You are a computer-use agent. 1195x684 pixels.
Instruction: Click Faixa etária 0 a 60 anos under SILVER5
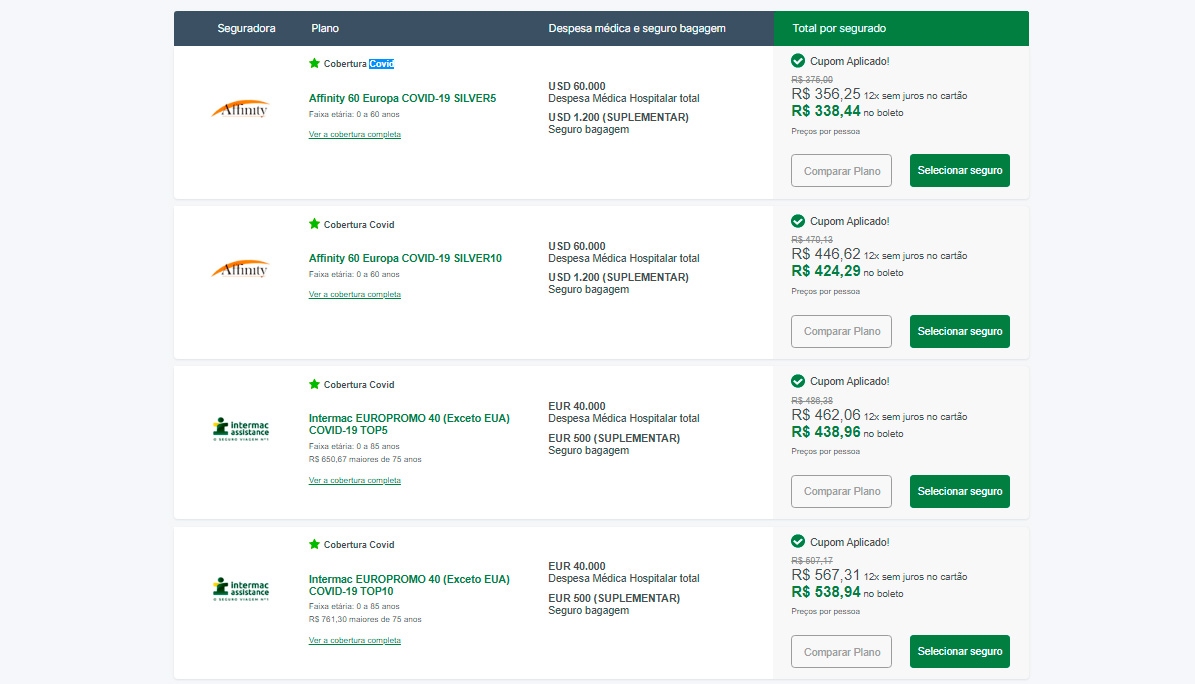point(354,114)
